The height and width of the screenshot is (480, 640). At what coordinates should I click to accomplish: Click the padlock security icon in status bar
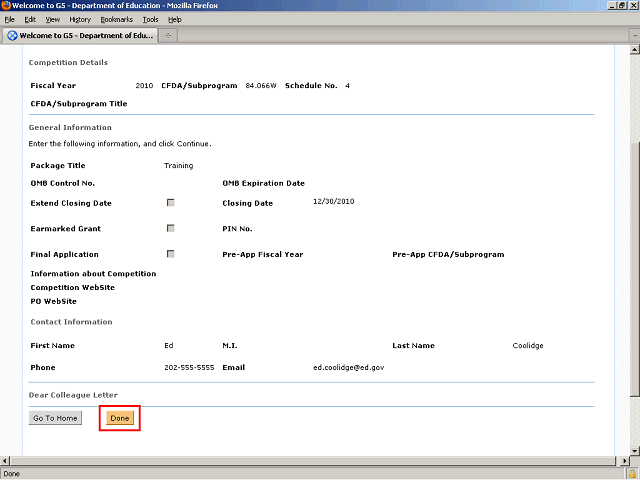point(632,473)
